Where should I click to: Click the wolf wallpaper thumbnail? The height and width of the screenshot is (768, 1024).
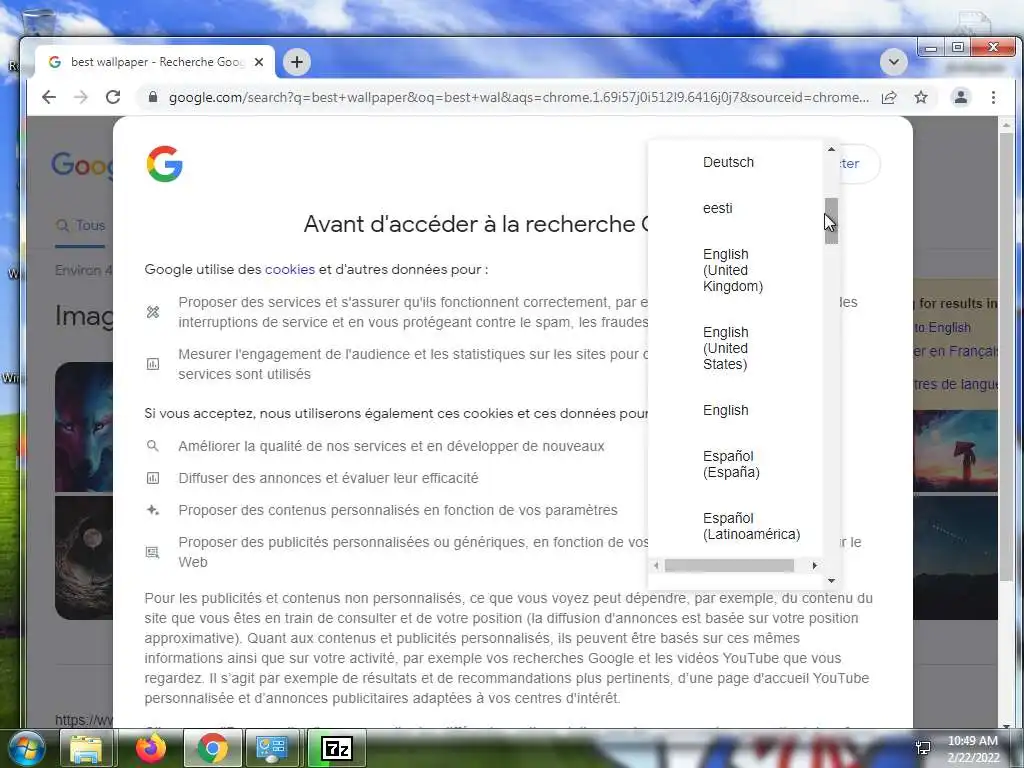pos(84,426)
